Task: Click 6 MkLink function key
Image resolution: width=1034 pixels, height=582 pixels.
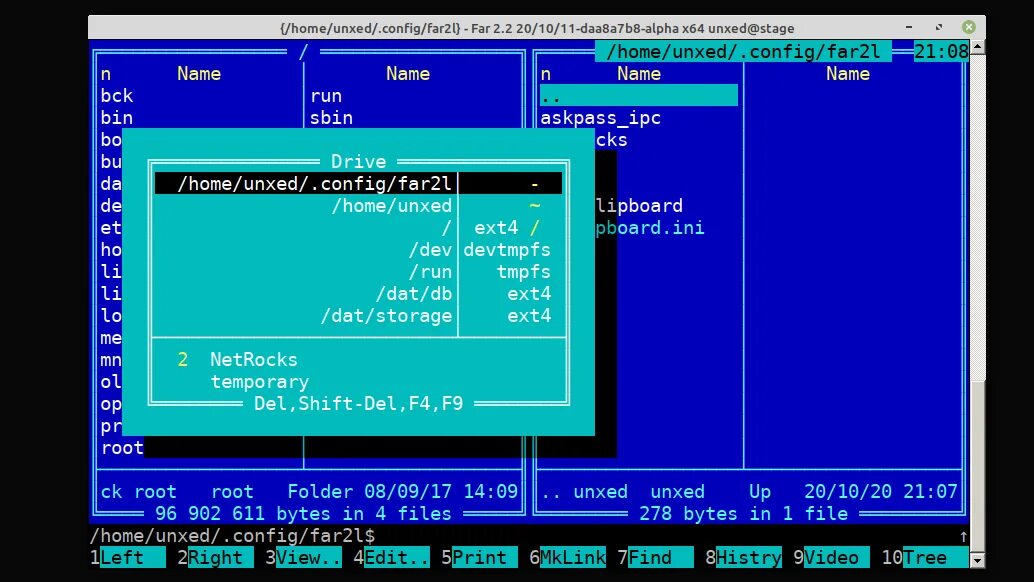Action: pos(568,558)
